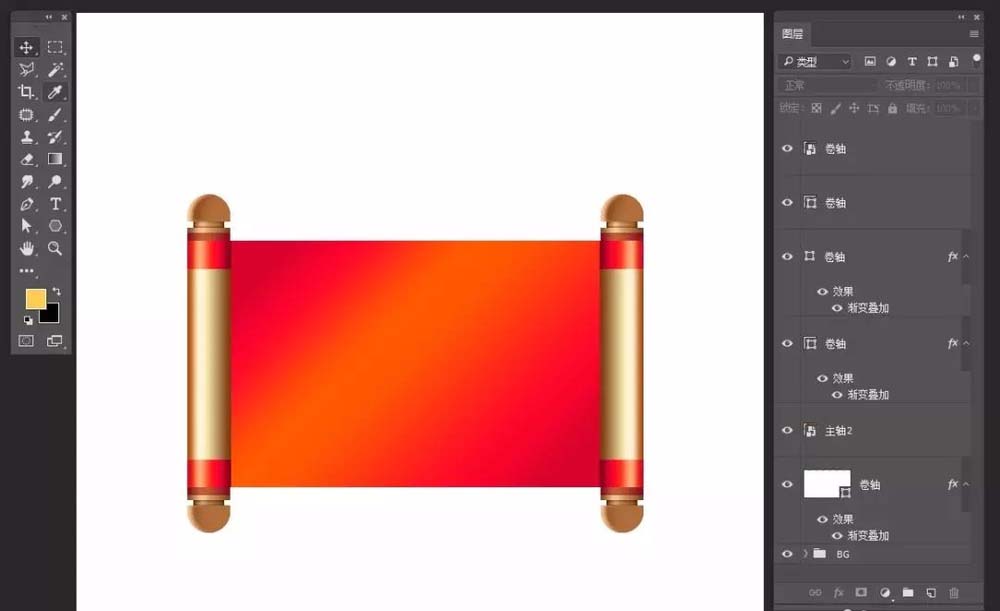
Task: Select the Rectangular Marquee tool
Action: click(55, 47)
